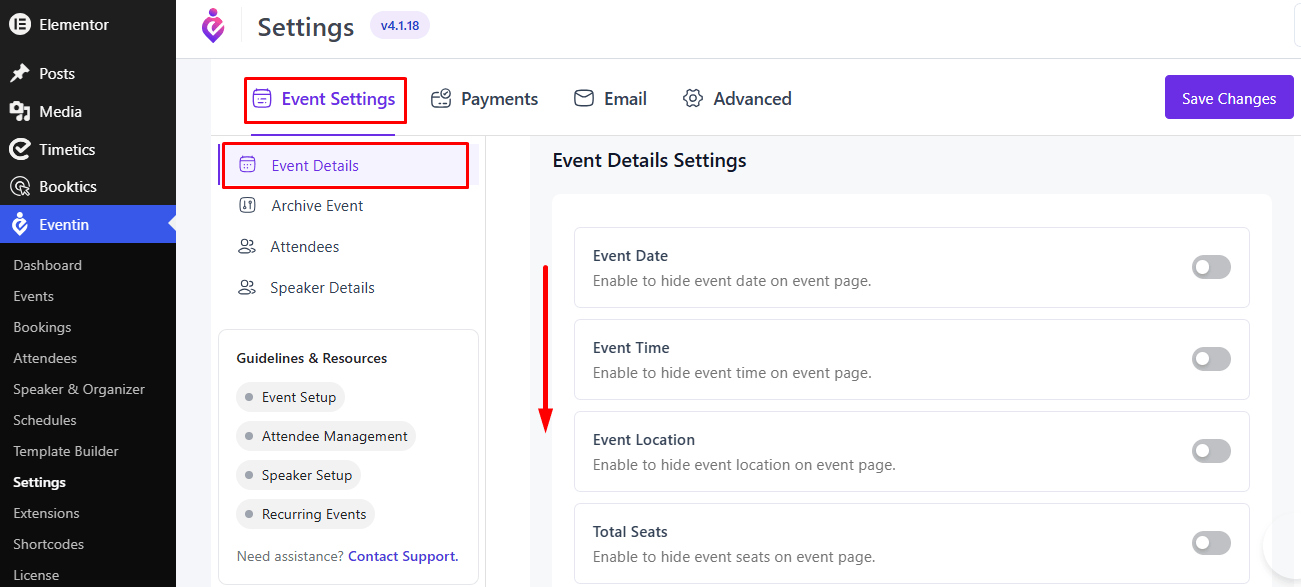Click the Attendees people icon
Viewport: 1301px width, 587px height.
coord(247,246)
